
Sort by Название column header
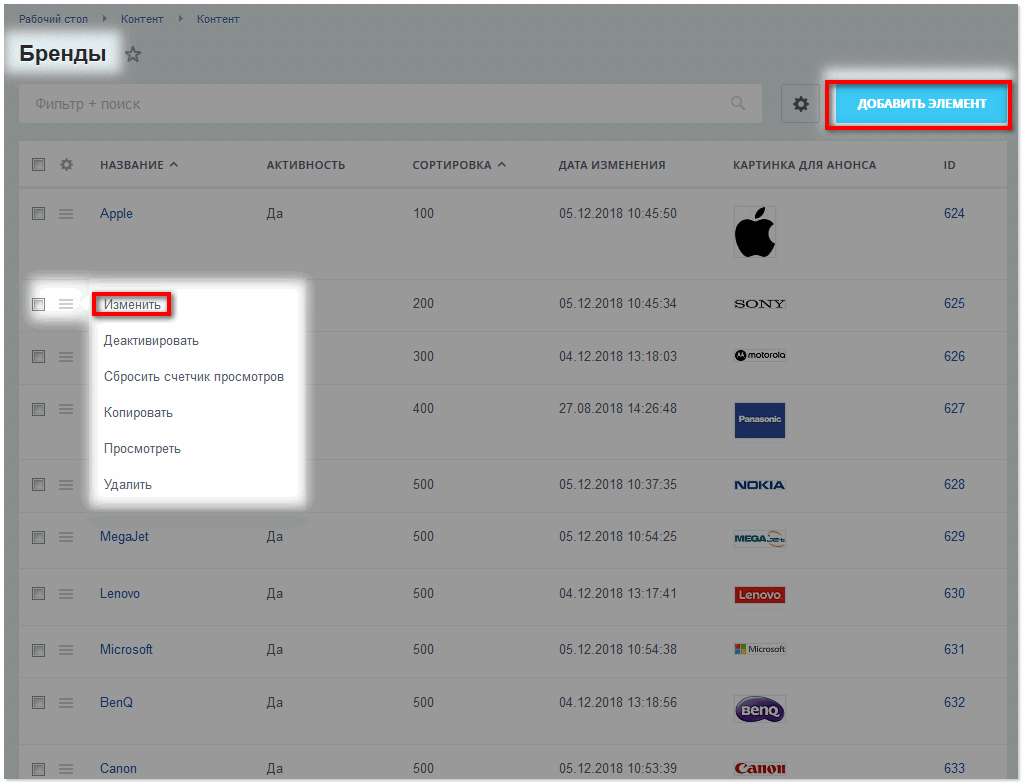pos(138,165)
